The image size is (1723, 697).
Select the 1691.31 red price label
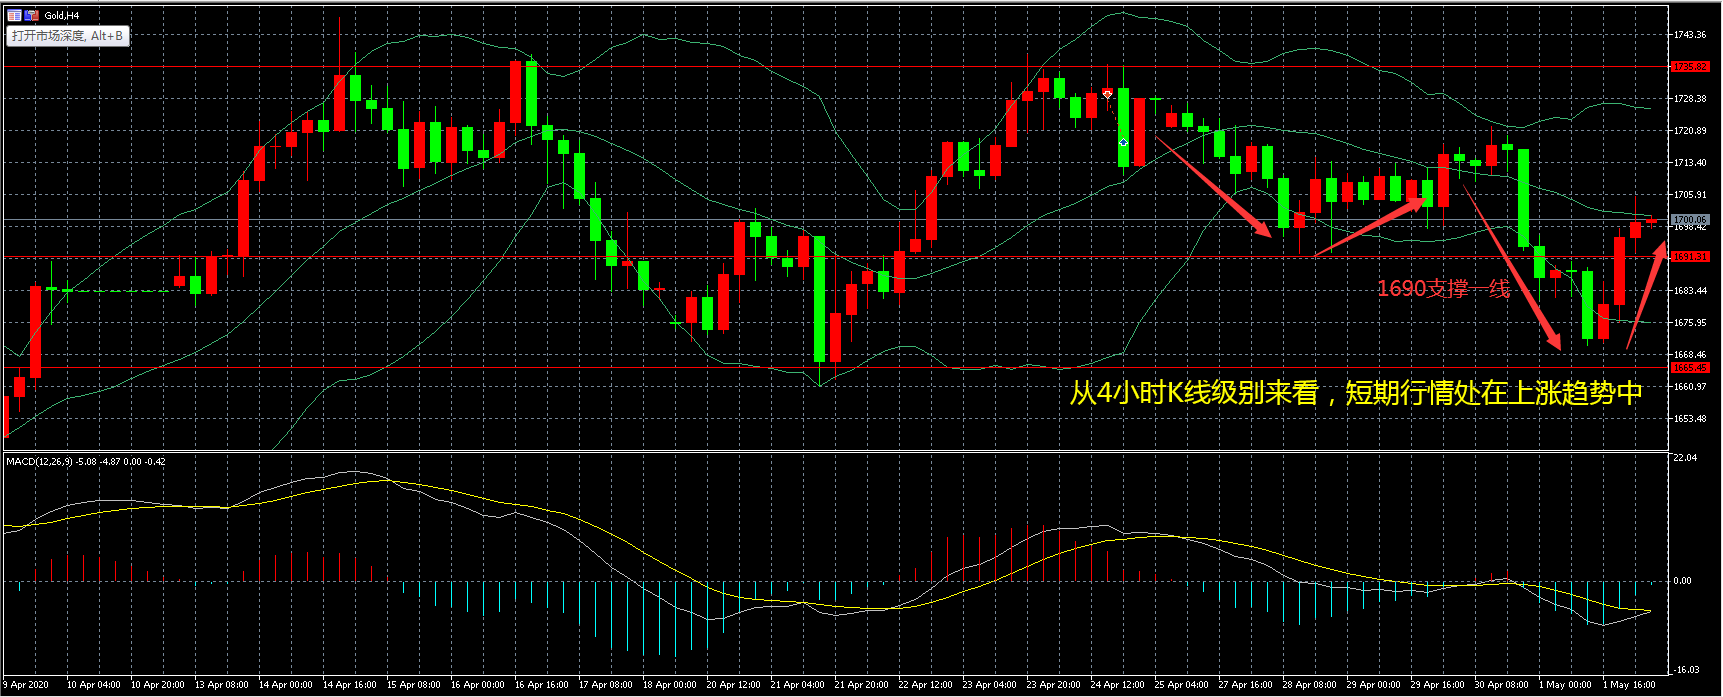click(1689, 257)
